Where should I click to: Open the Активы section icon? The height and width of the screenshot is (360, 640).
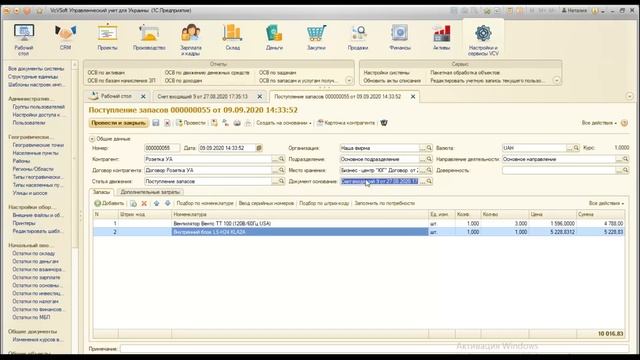pos(441,38)
